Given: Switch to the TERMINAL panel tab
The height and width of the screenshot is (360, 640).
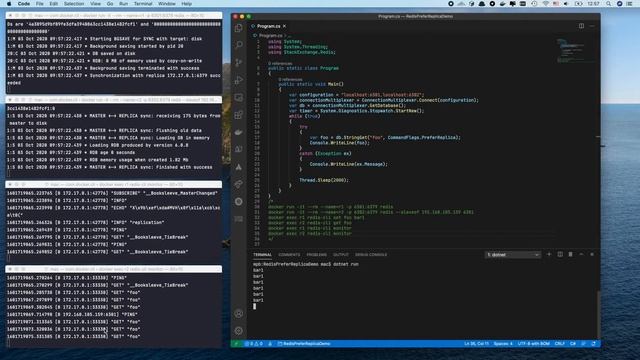Looking at the screenshot, I should 262,255.
